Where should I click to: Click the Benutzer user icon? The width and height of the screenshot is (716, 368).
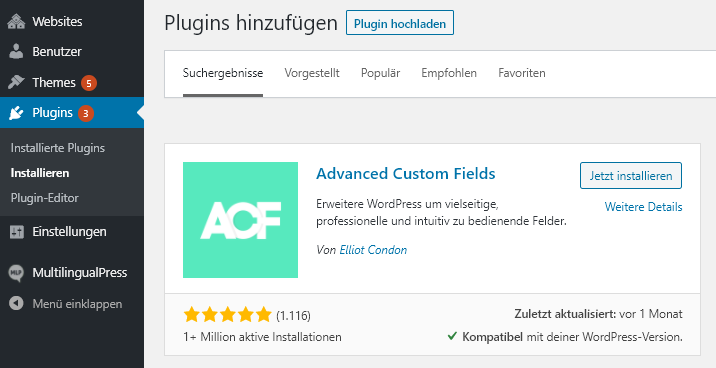click(x=16, y=52)
